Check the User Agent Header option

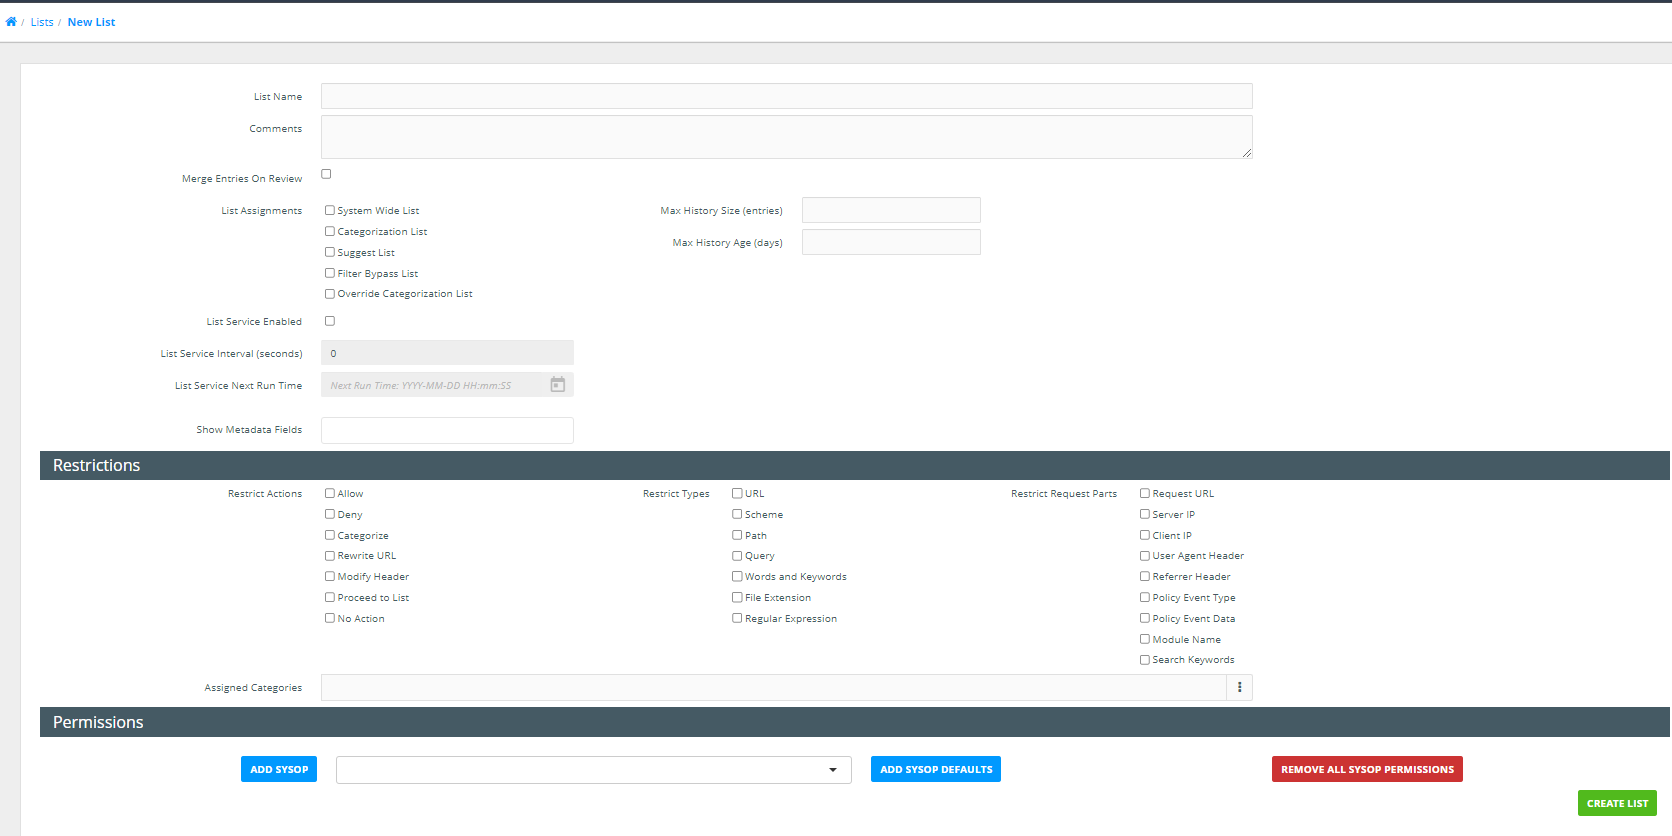1145,556
